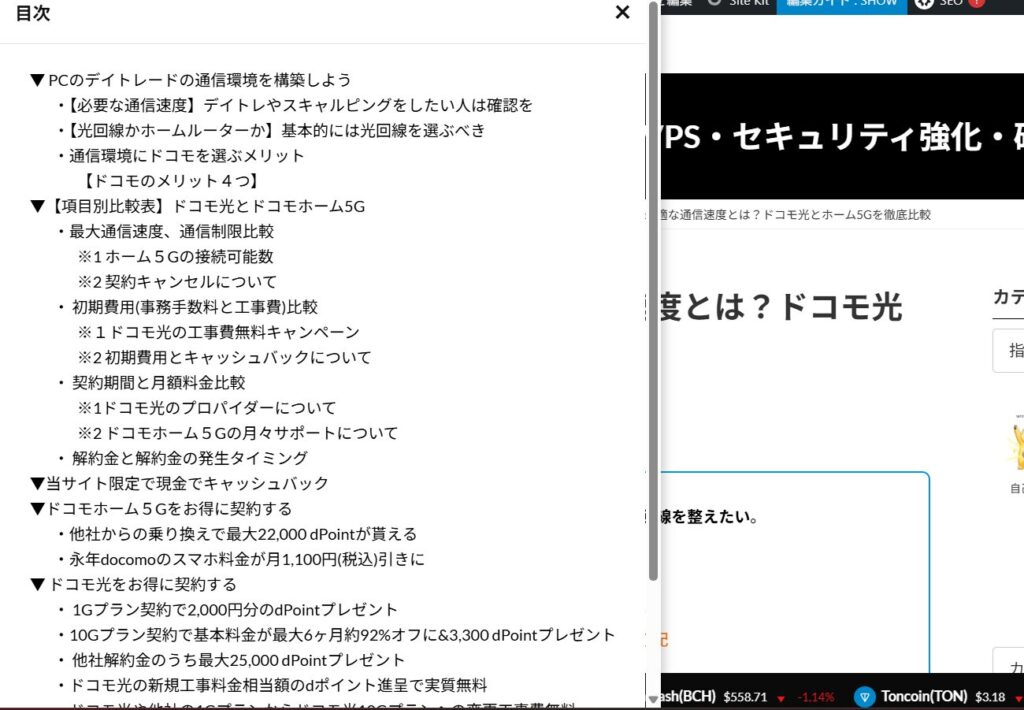Collapse the PCのデイトレードの通信環境を構築しよう section arrow

coord(37,80)
